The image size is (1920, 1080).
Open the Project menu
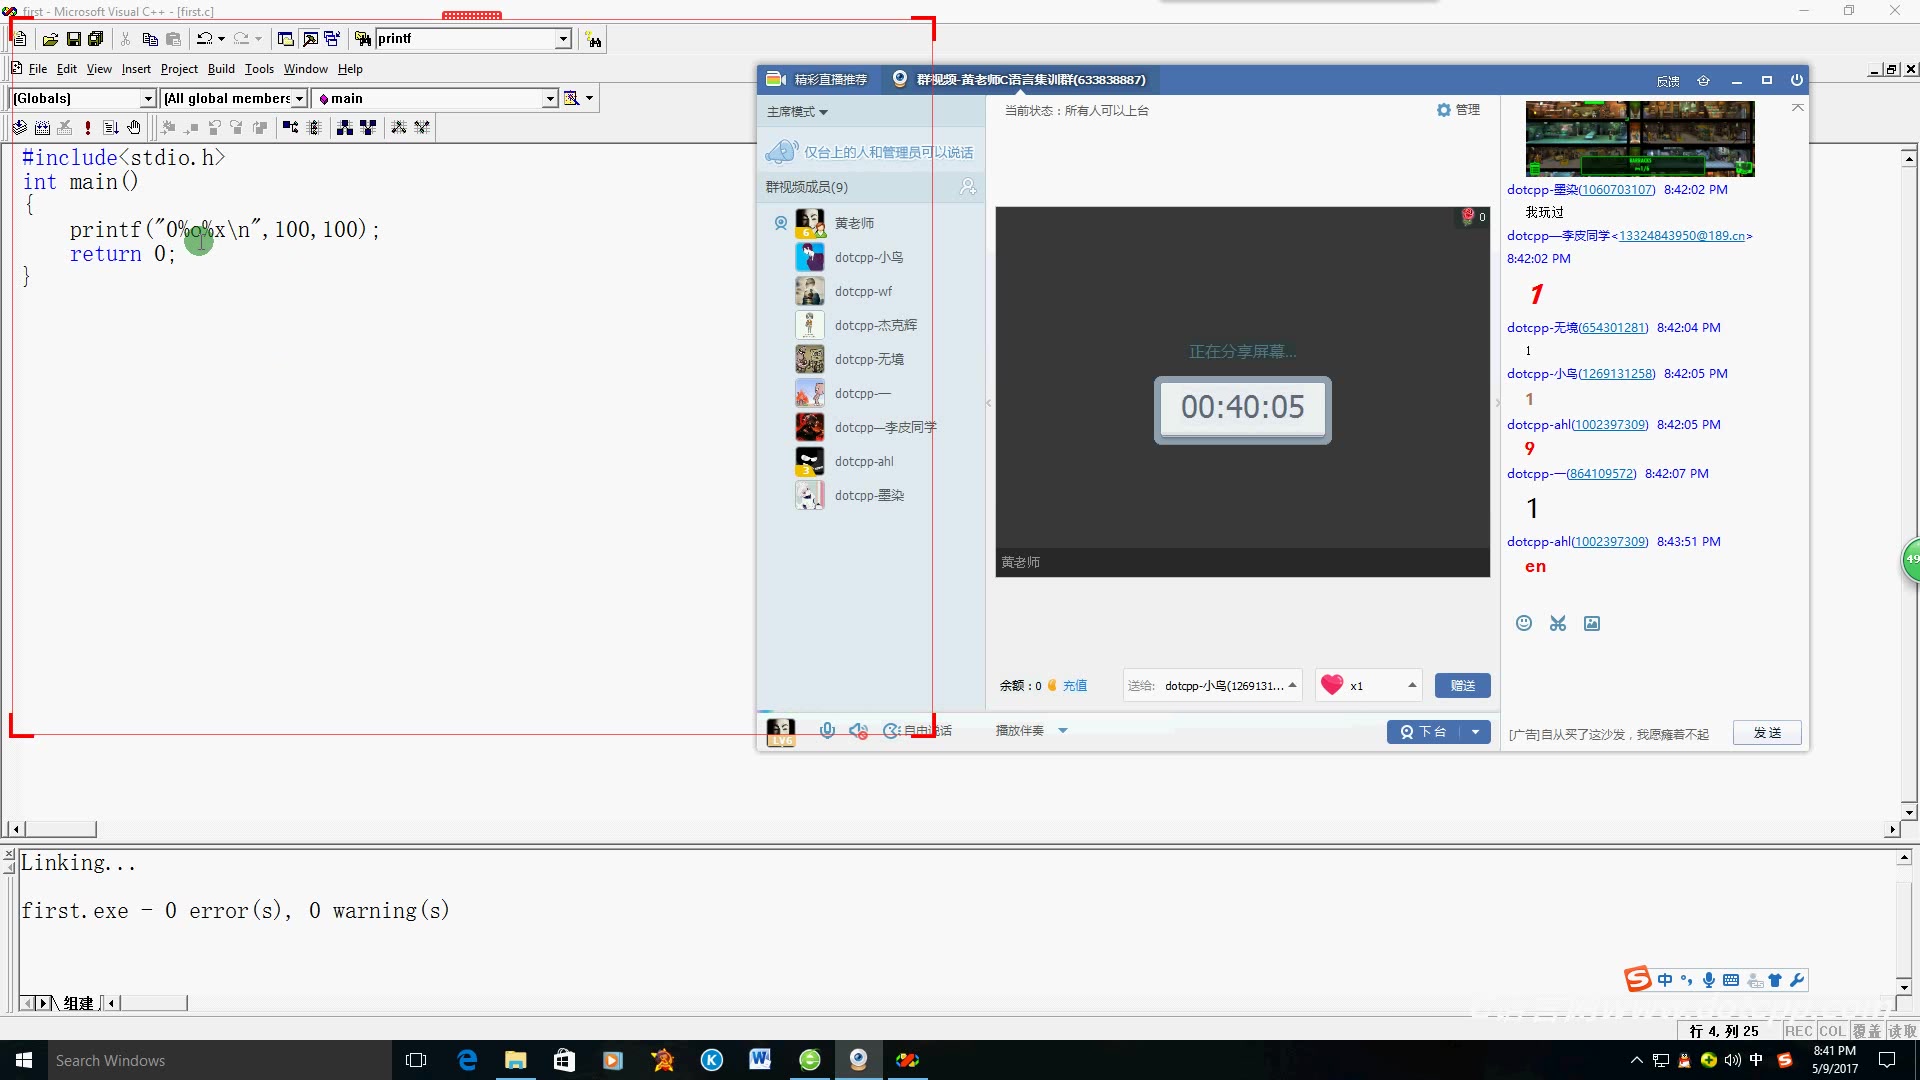pyautogui.click(x=179, y=69)
